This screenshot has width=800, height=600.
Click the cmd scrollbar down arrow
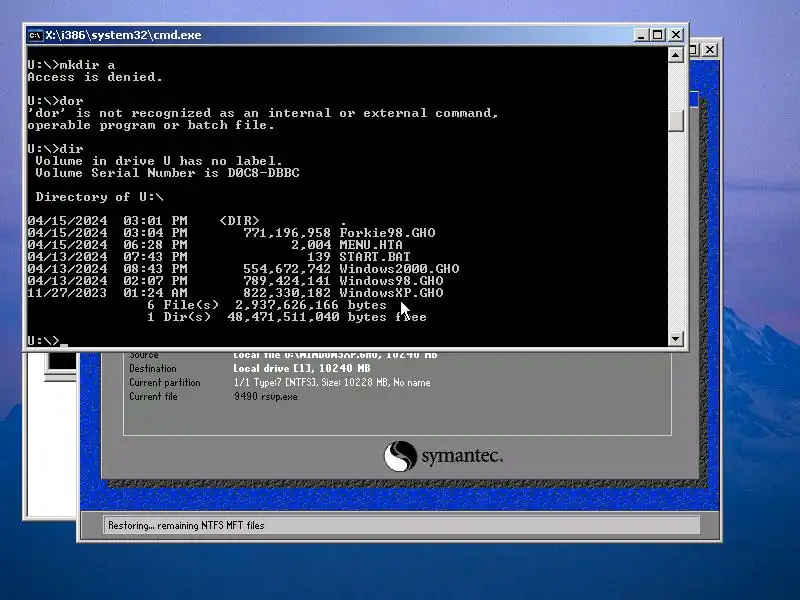(x=676, y=338)
